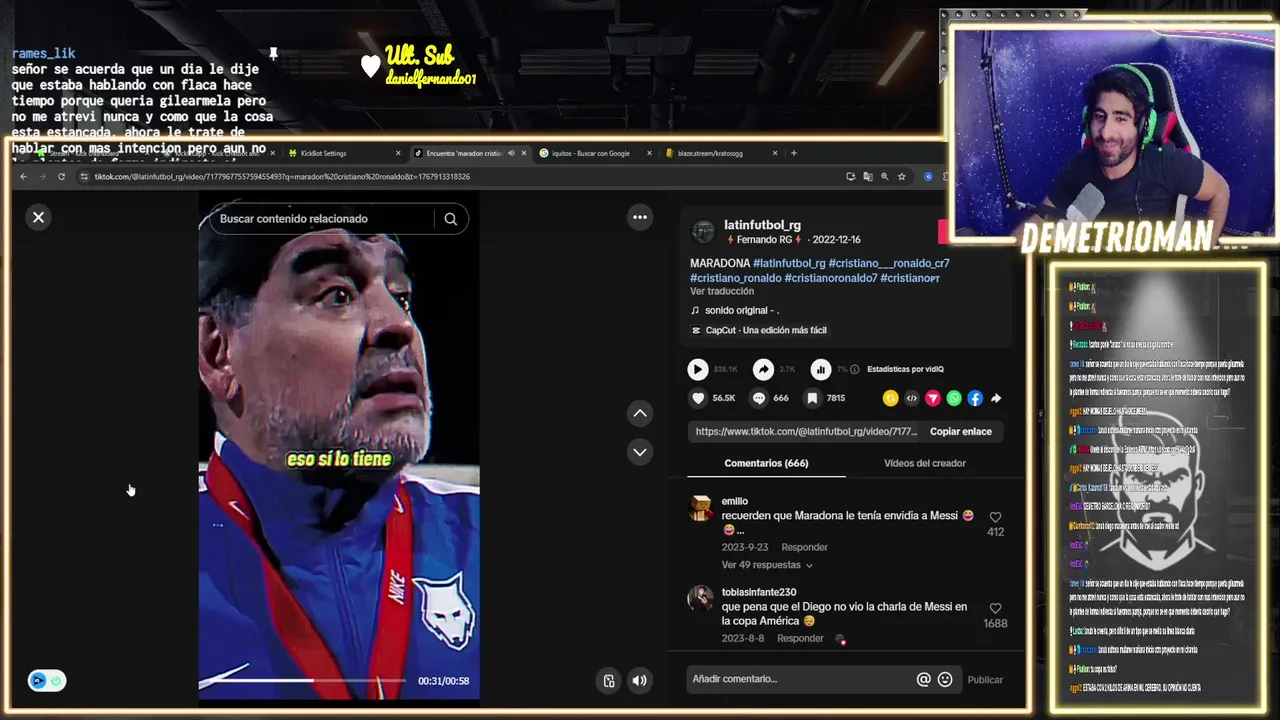Click the yellow repost share icon
1280x720 pixels.
coord(890,398)
